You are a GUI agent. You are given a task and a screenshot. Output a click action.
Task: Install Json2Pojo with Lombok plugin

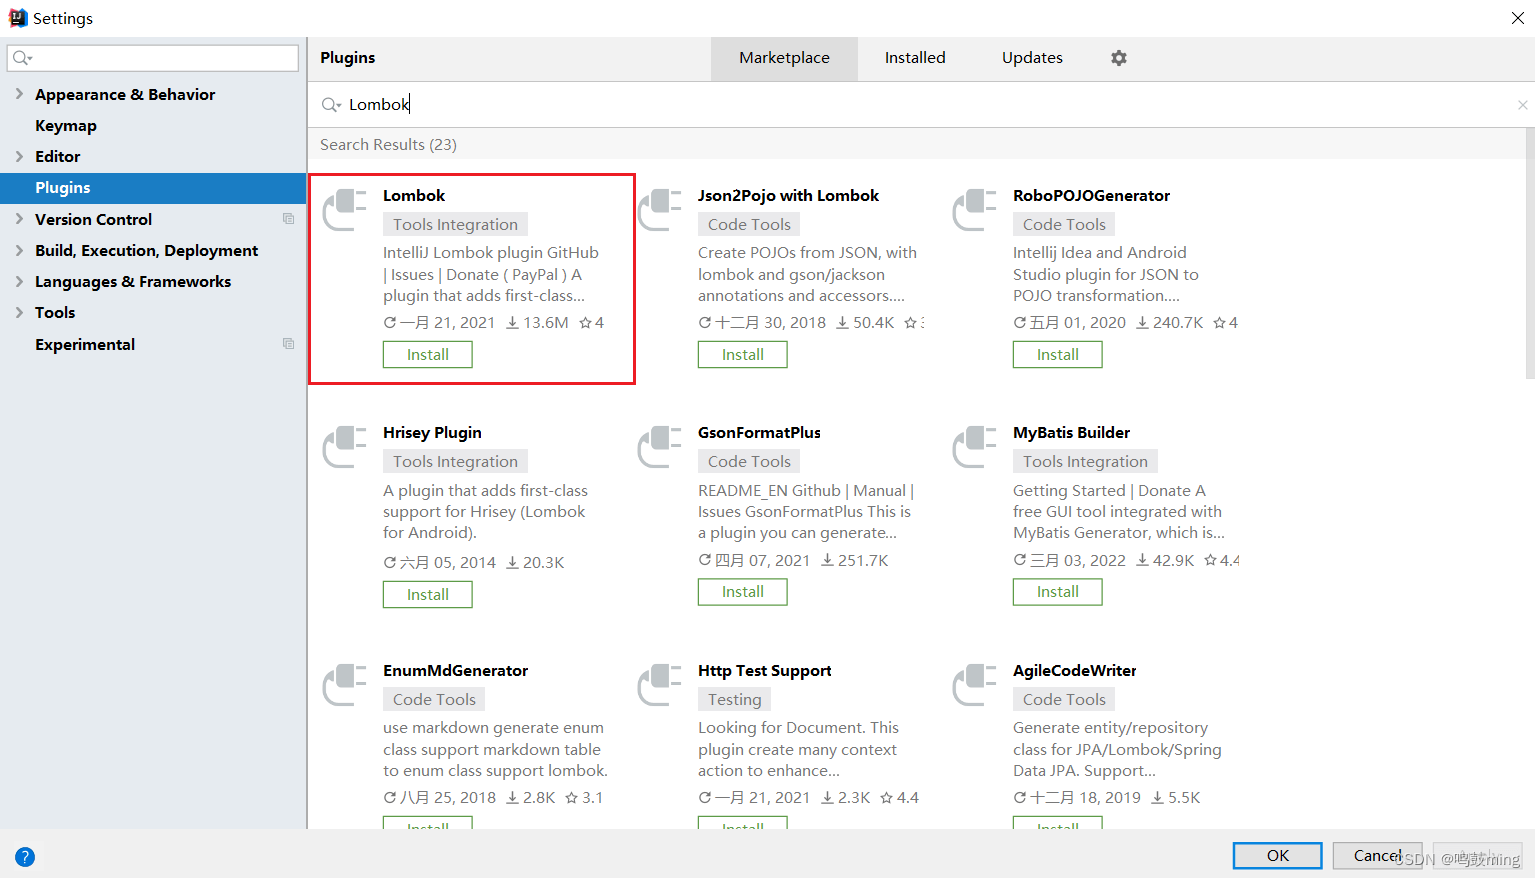743,355
